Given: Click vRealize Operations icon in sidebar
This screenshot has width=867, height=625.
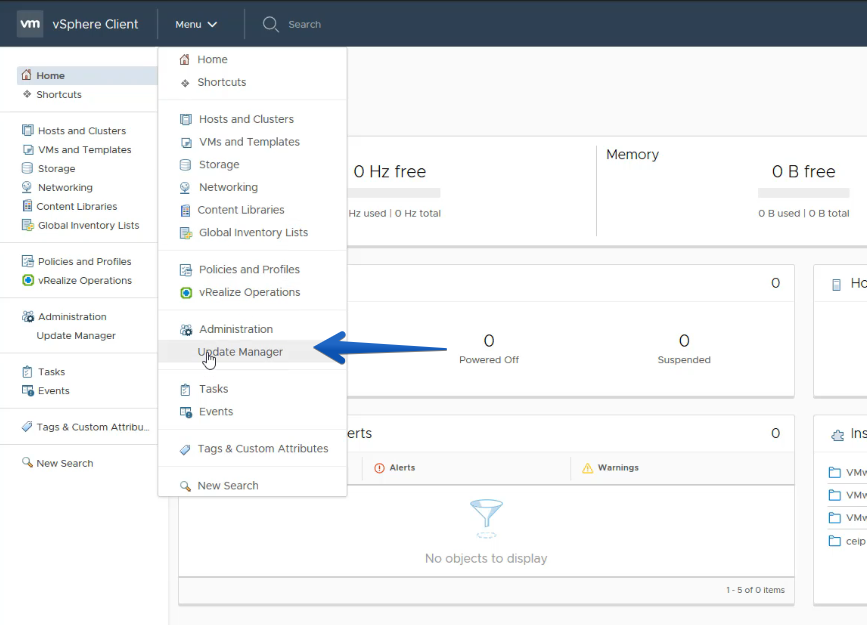Looking at the screenshot, I should [28, 280].
